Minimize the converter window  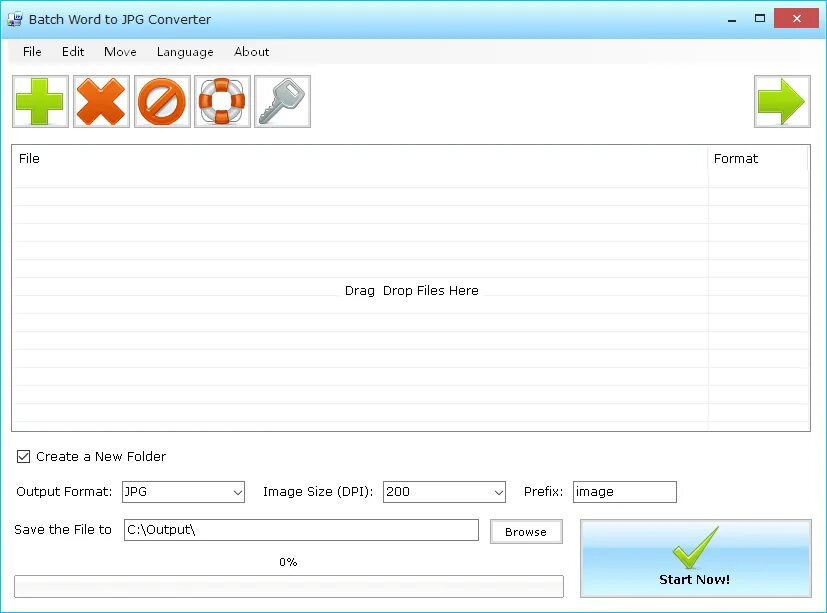pos(732,20)
